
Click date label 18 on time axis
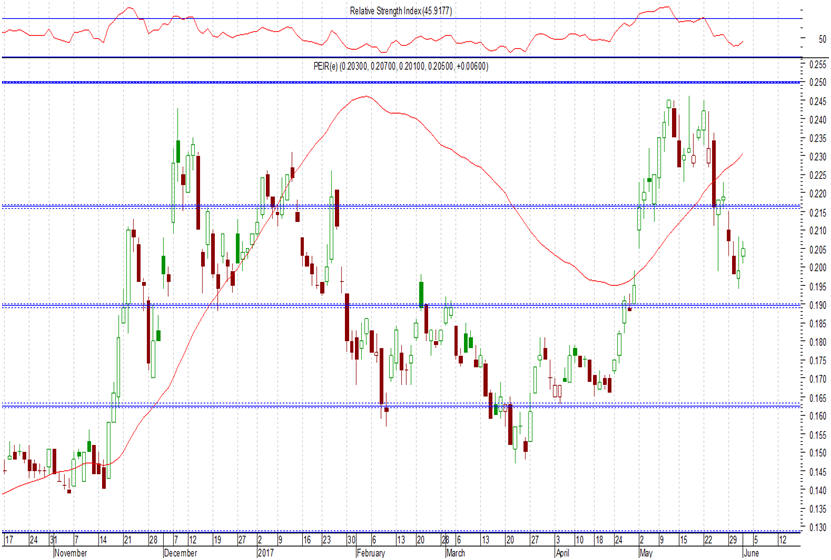(x=599, y=540)
